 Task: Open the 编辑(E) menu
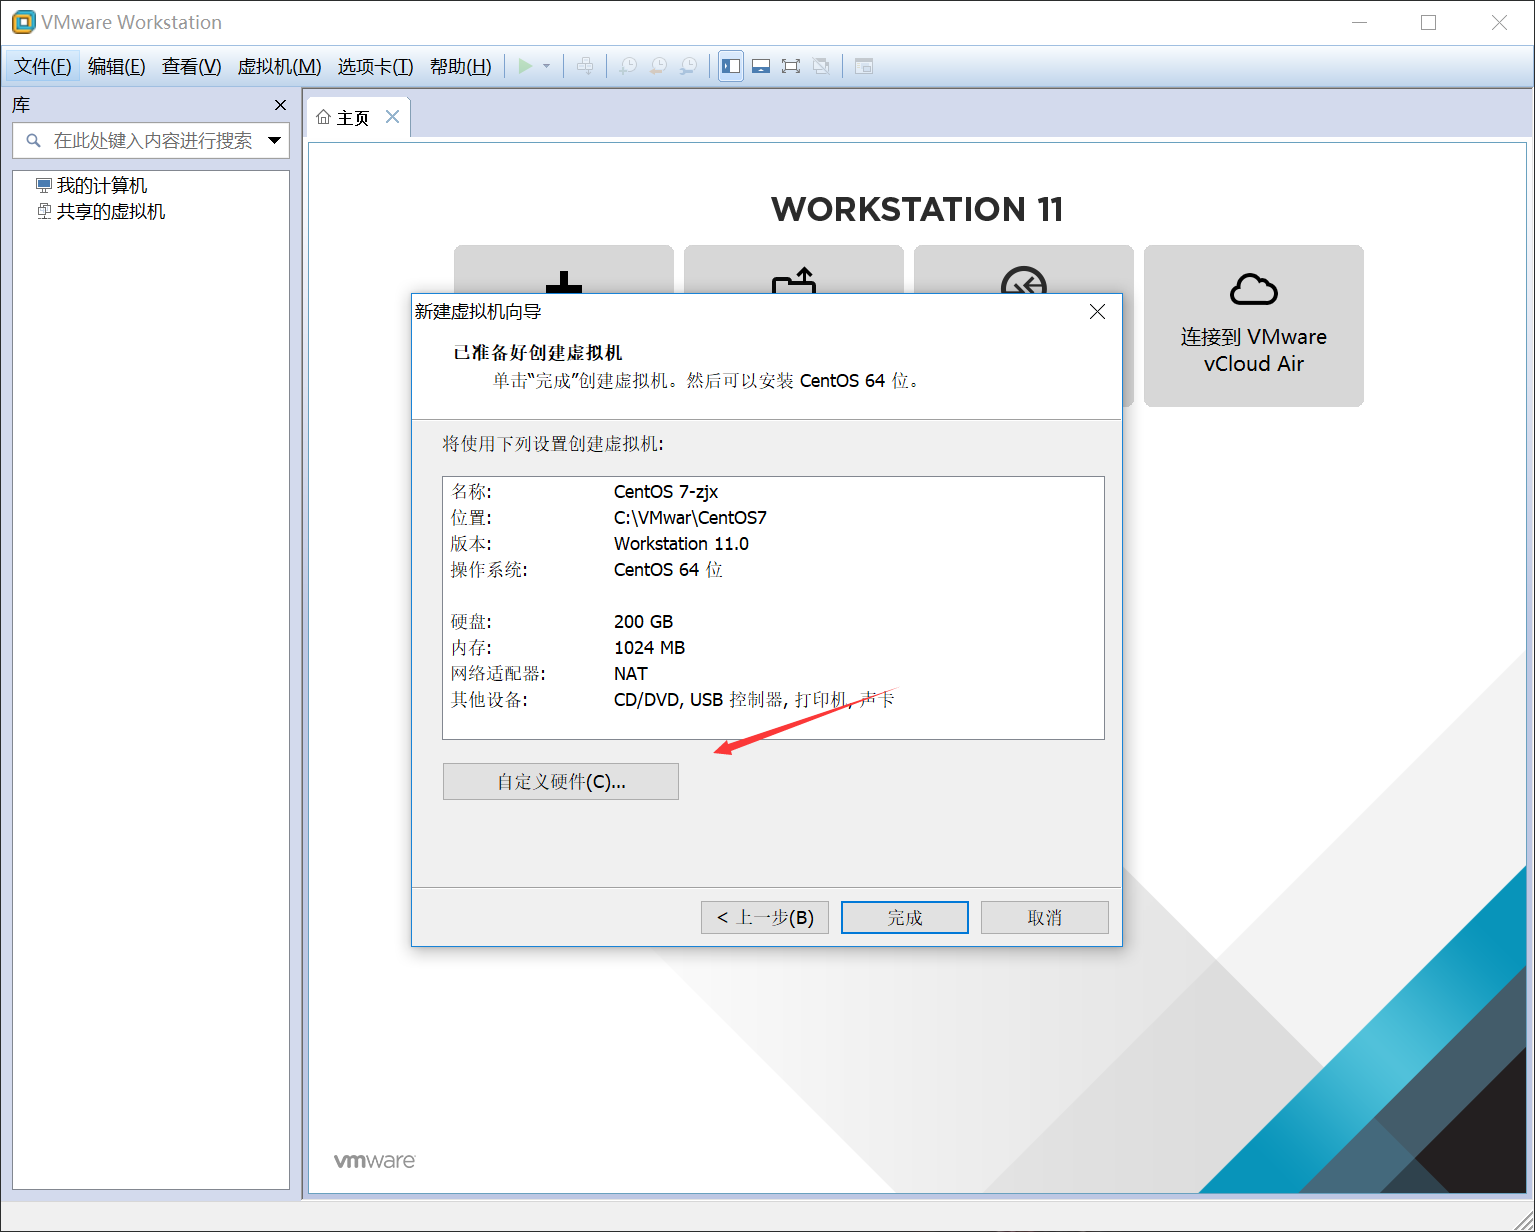tap(117, 66)
